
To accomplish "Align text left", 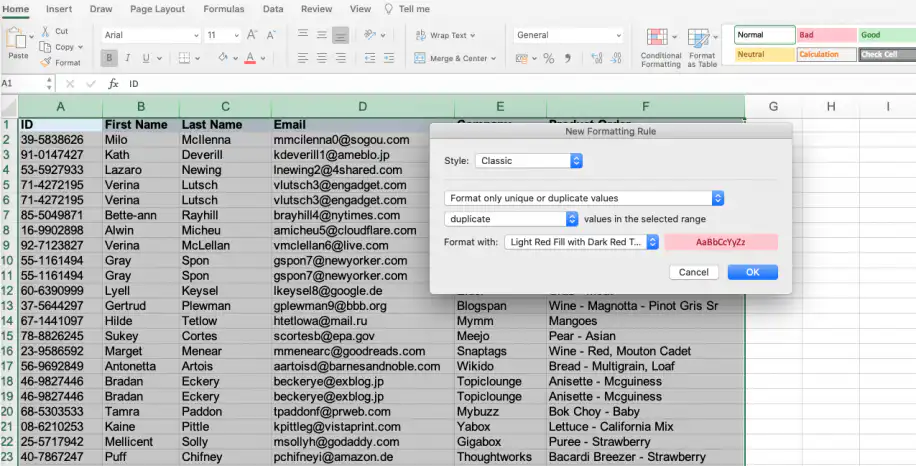I will pos(303,58).
